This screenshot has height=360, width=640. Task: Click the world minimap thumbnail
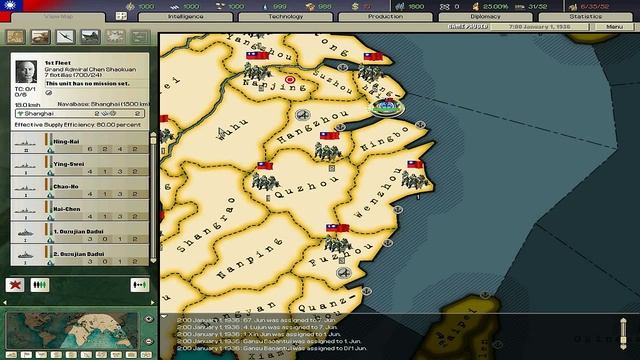(72, 331)
